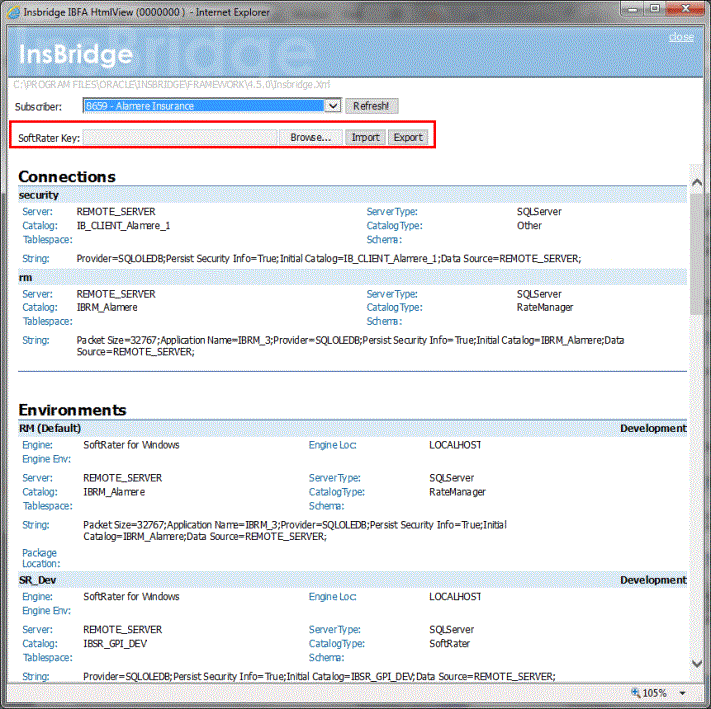This screenshot has width=711, height=709.
Task: Click the scroll-up arrow of the content pane
Action: click(x=697, y=182)
